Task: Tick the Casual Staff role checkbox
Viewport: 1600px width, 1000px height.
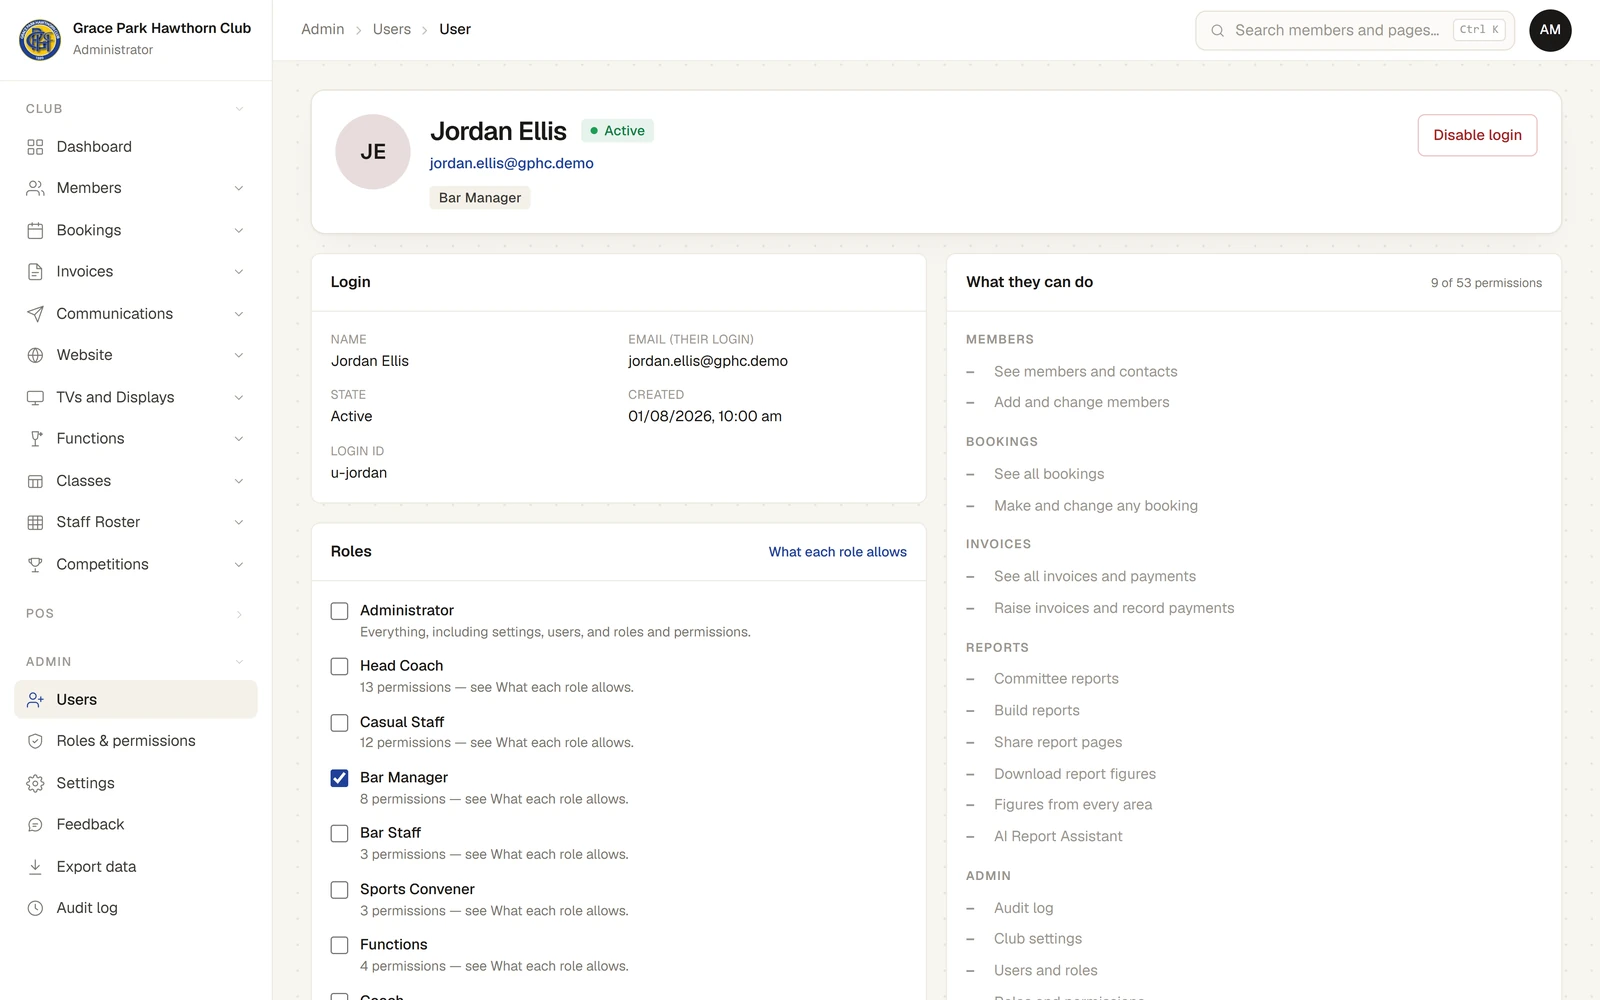Action: click(x=340, y=722)
